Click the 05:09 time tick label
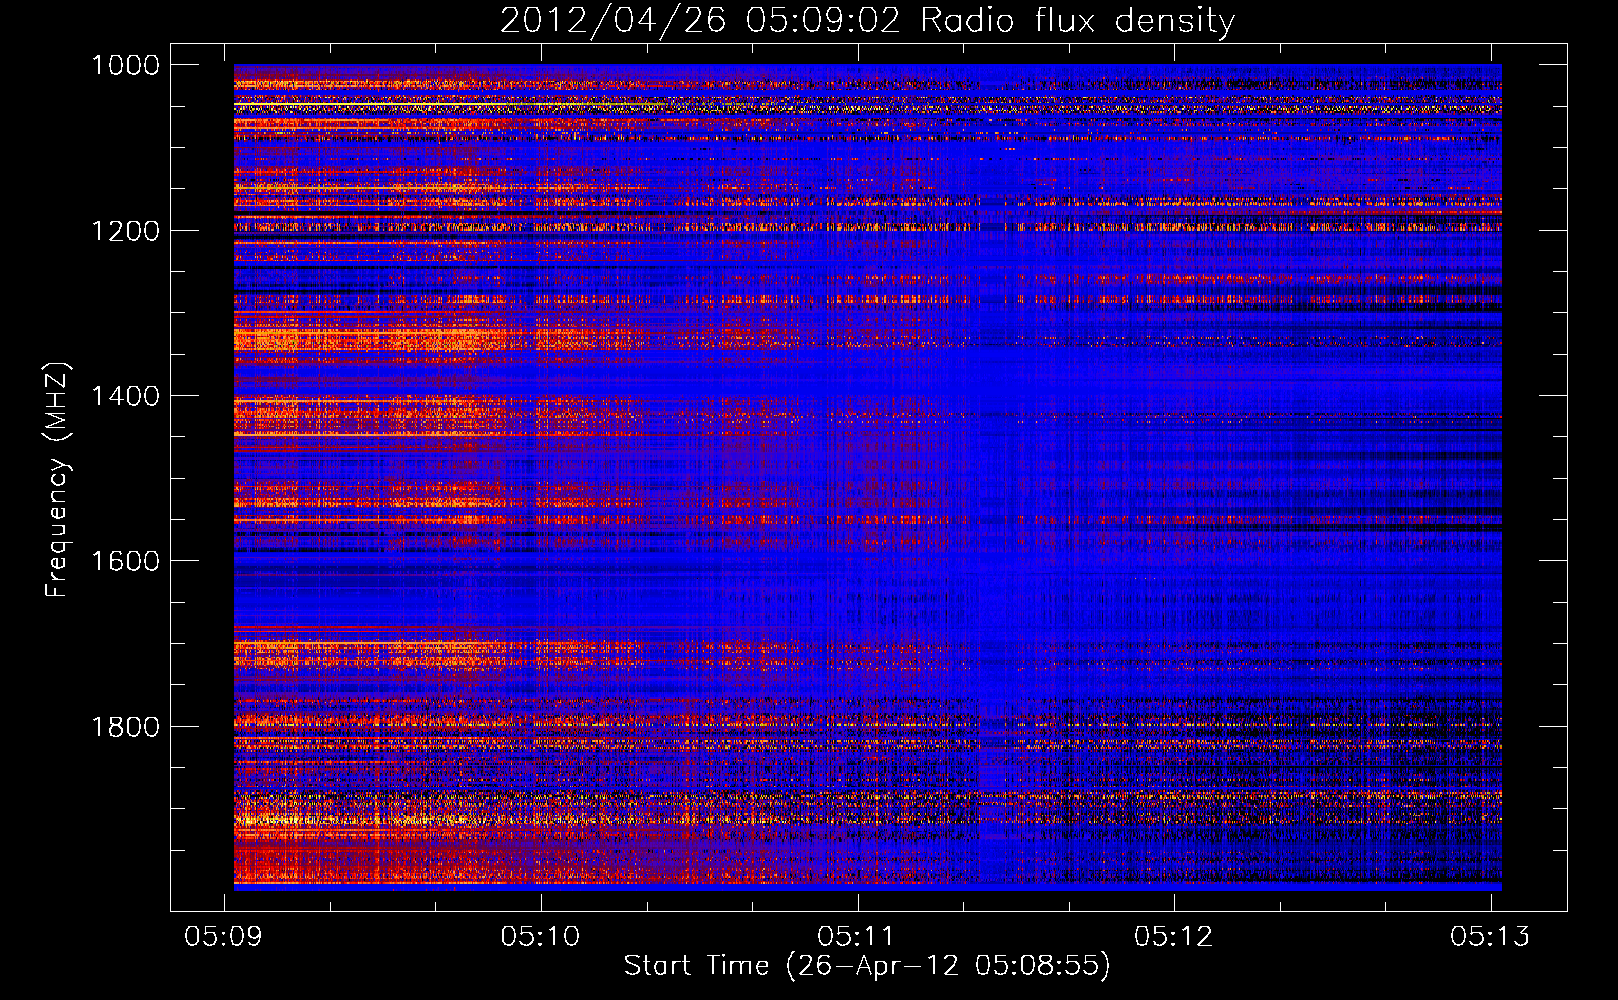The height and width of the screenshot is (1000, 1618). pyautogui.click(x=224, y=937)
